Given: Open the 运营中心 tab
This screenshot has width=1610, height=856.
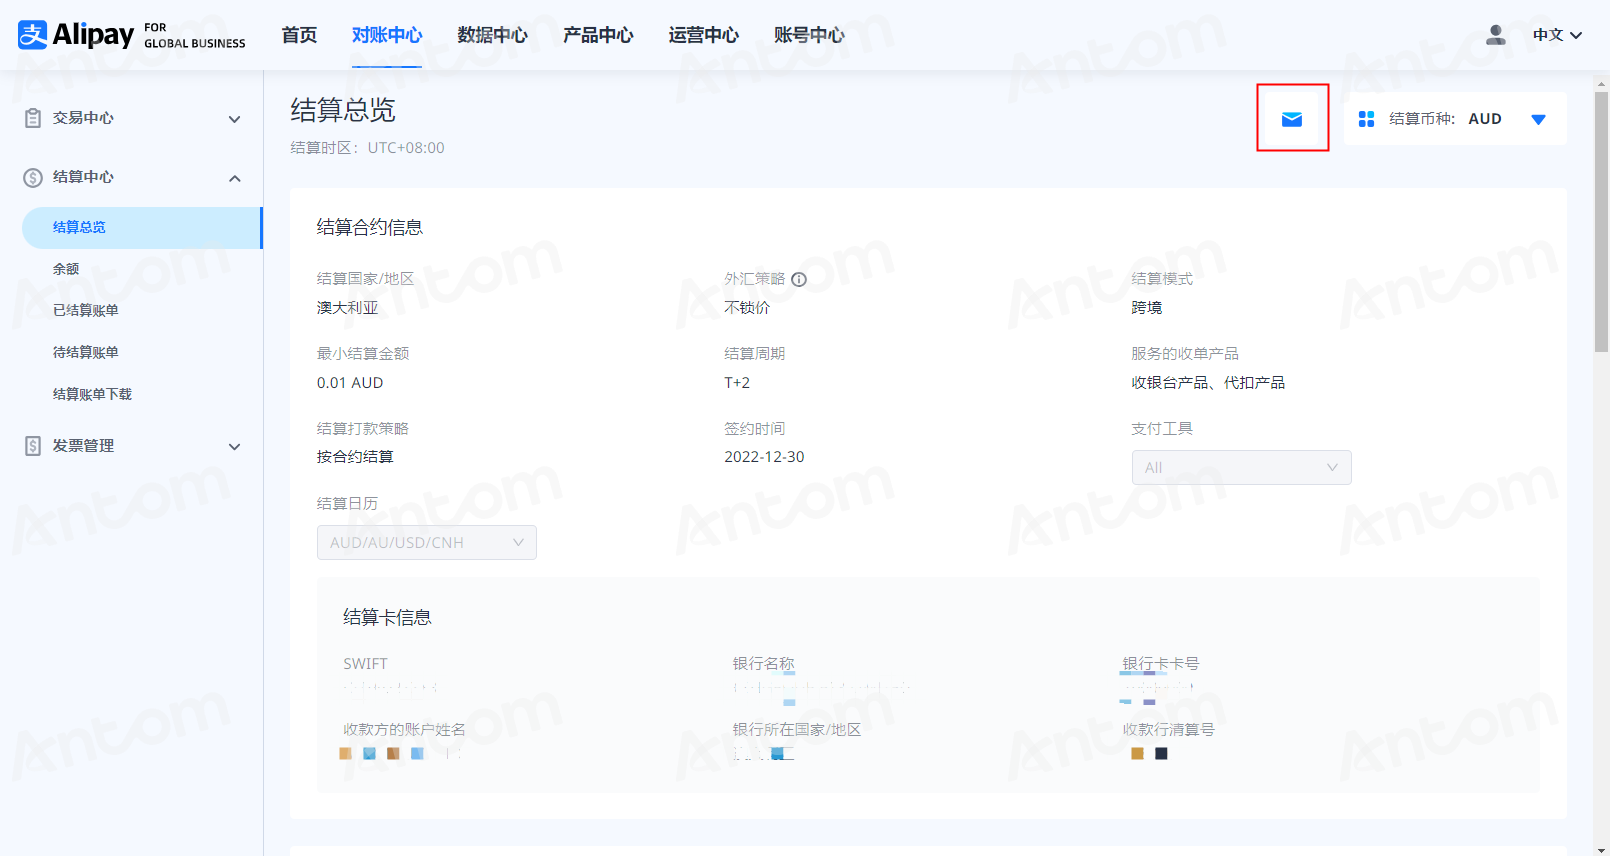Looking at the screenshot, I should point(703,35).
